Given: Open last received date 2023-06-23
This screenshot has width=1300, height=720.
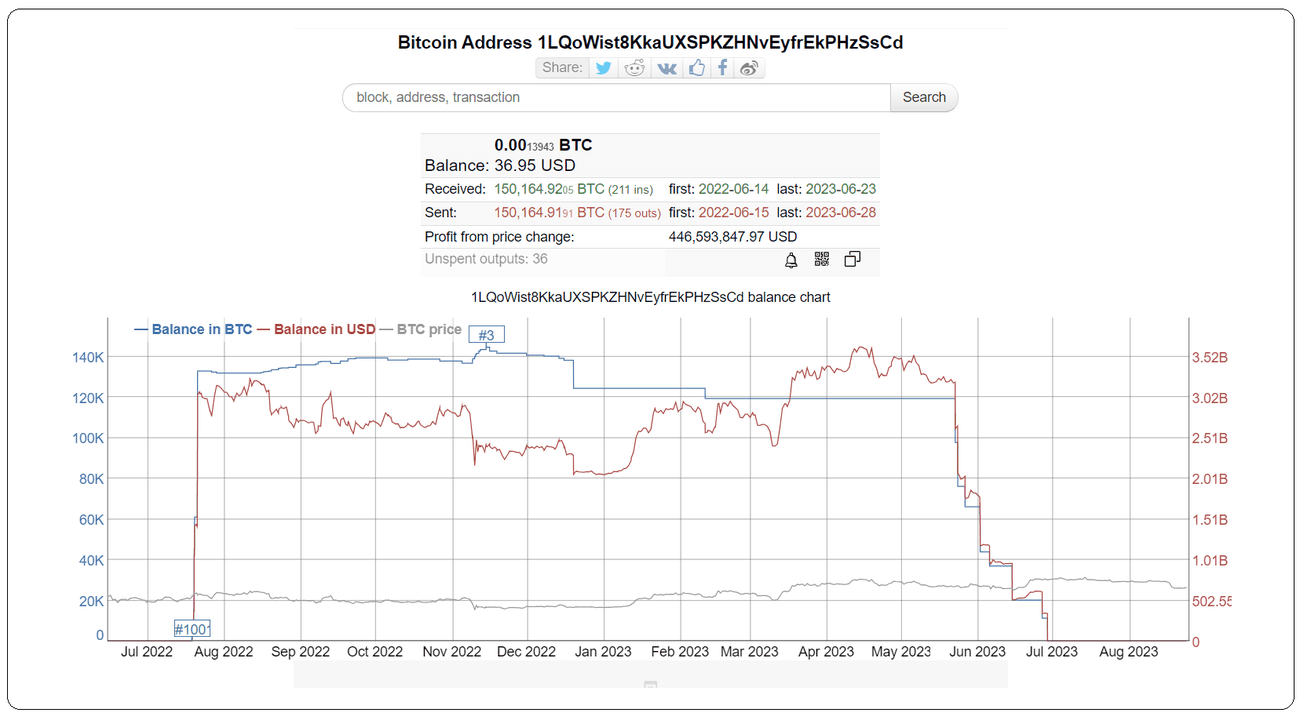Looking at the screenshot, I should click(x=841, y=189).
